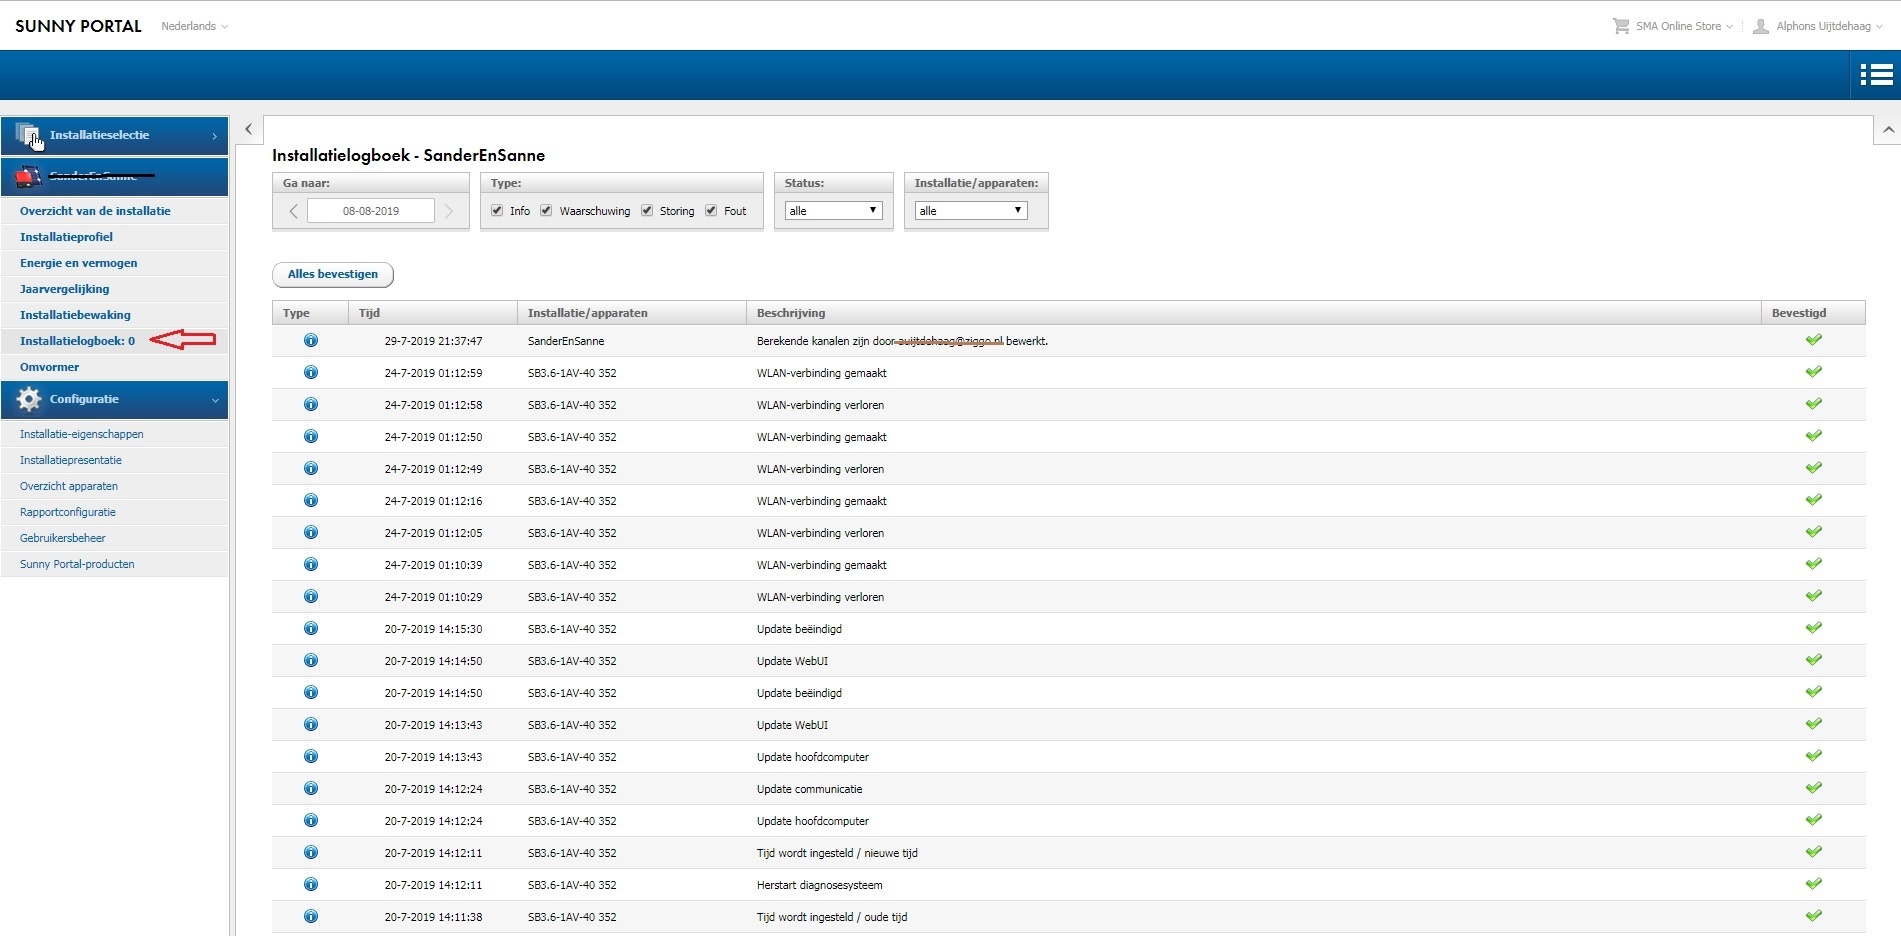Click confirmed checkmark for 20-7-2019 14:12:24 Update hoofdcomputer
The image size is (1901, 936).
(x=1813, y=820)
